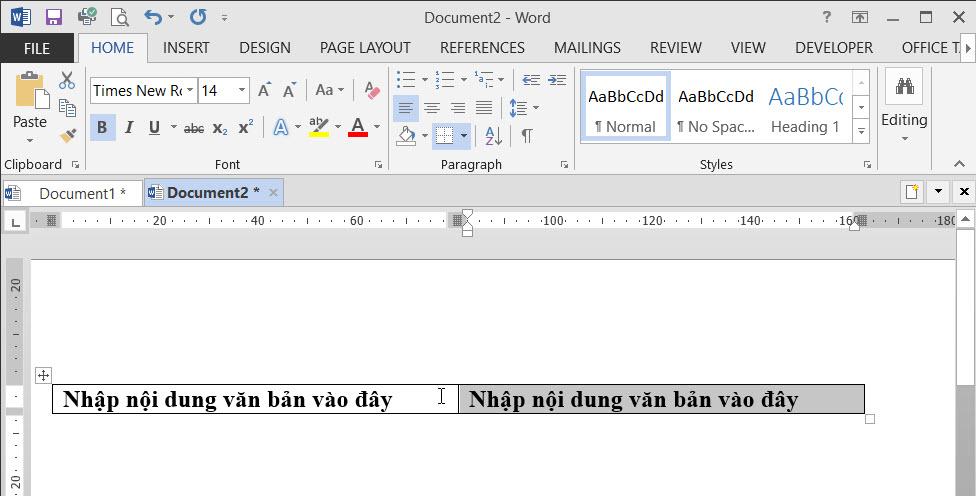Viewport: 976px width, 496px height.
Task: Open Print Preview magnifier icon
Action: pyautogui.click(x=119, y=17)
